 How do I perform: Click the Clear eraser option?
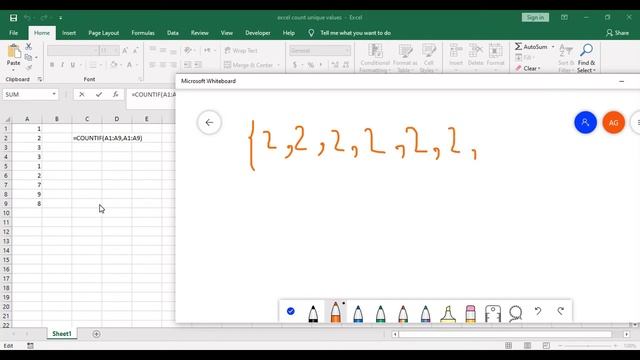point(527,68)
